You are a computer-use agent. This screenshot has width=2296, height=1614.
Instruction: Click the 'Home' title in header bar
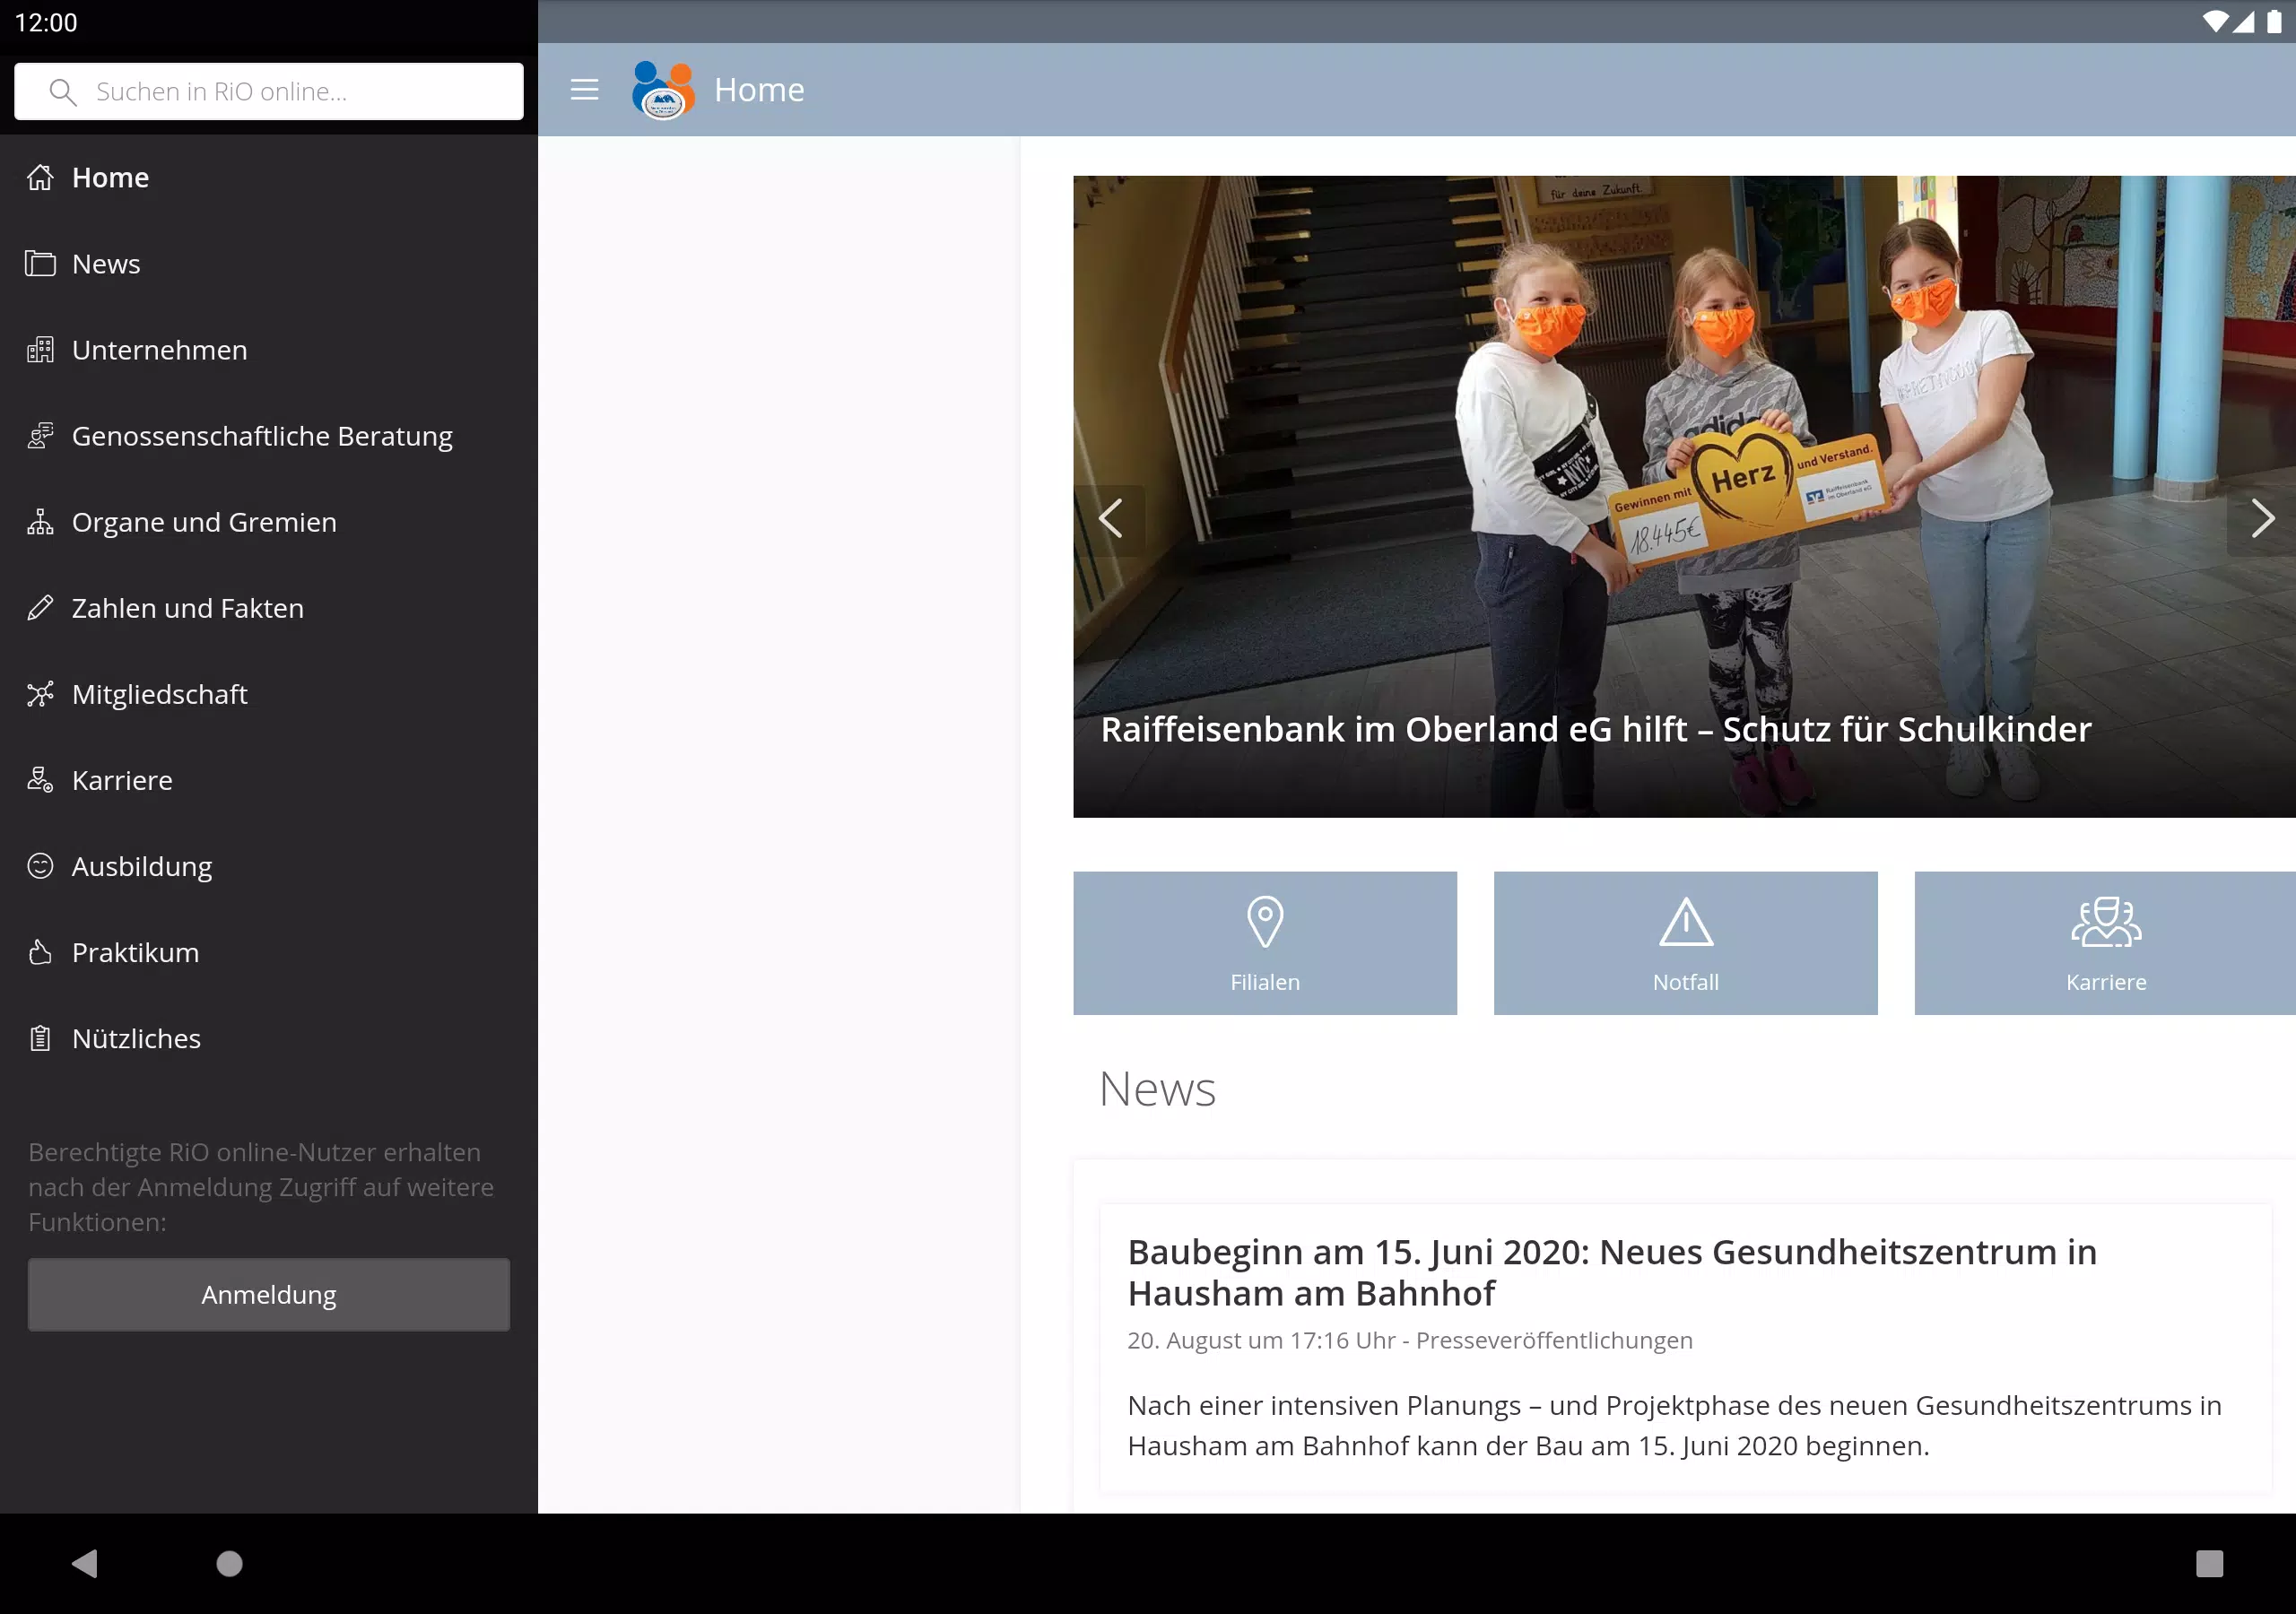pos(759,90)
